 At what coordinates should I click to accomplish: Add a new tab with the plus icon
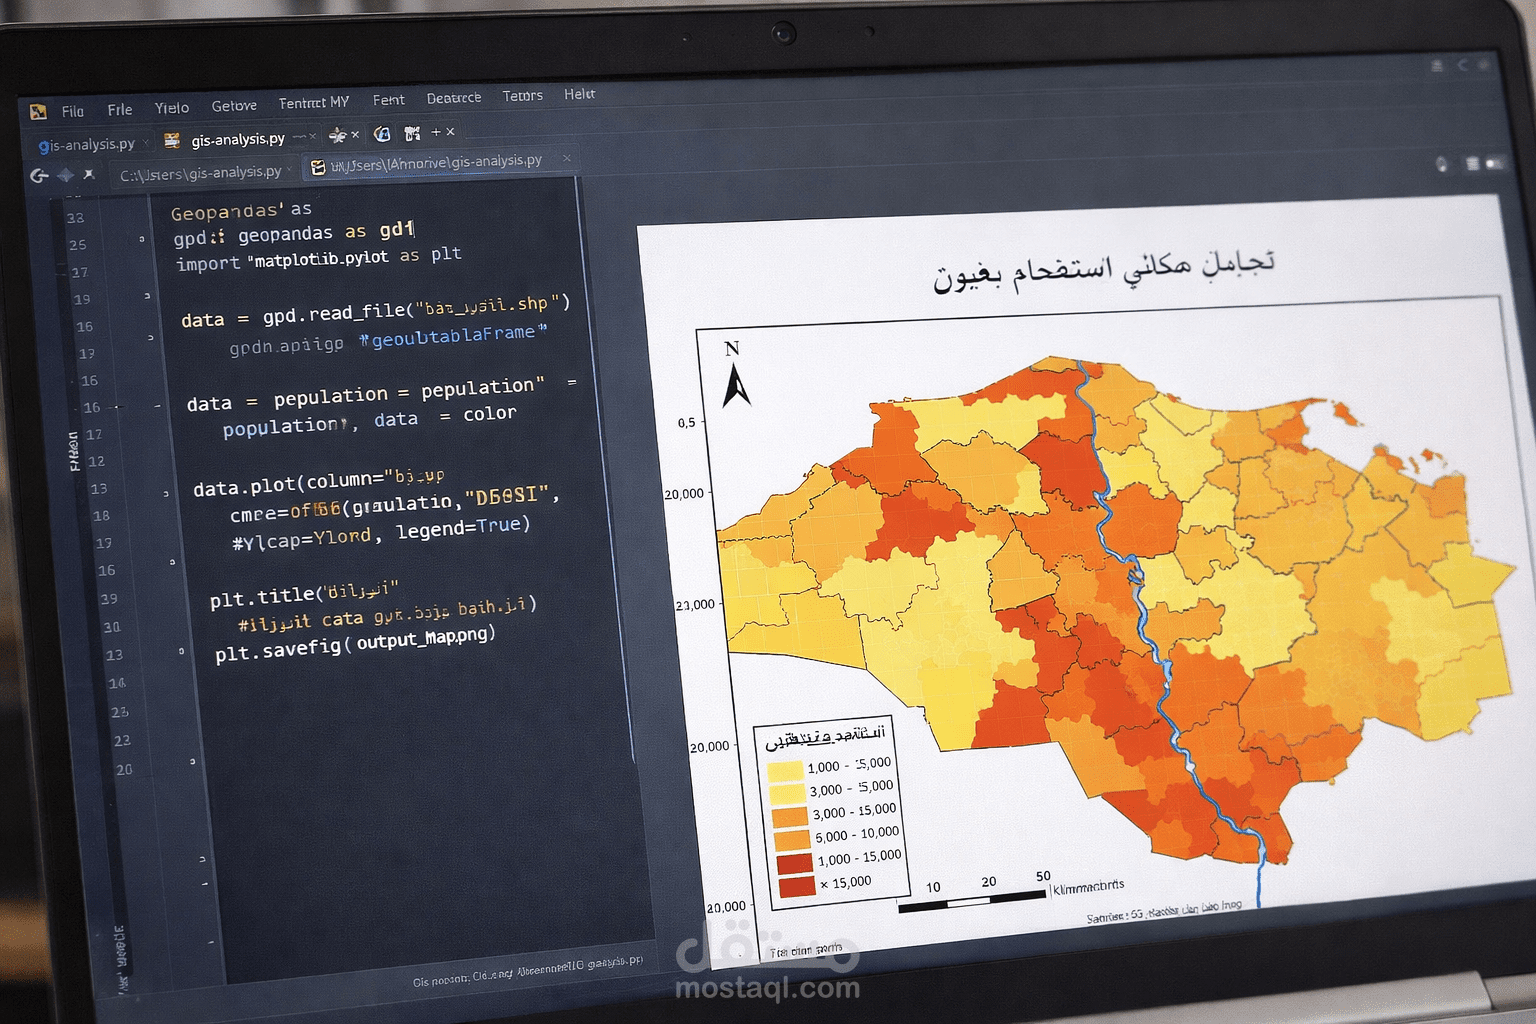(x=436, y=132)
